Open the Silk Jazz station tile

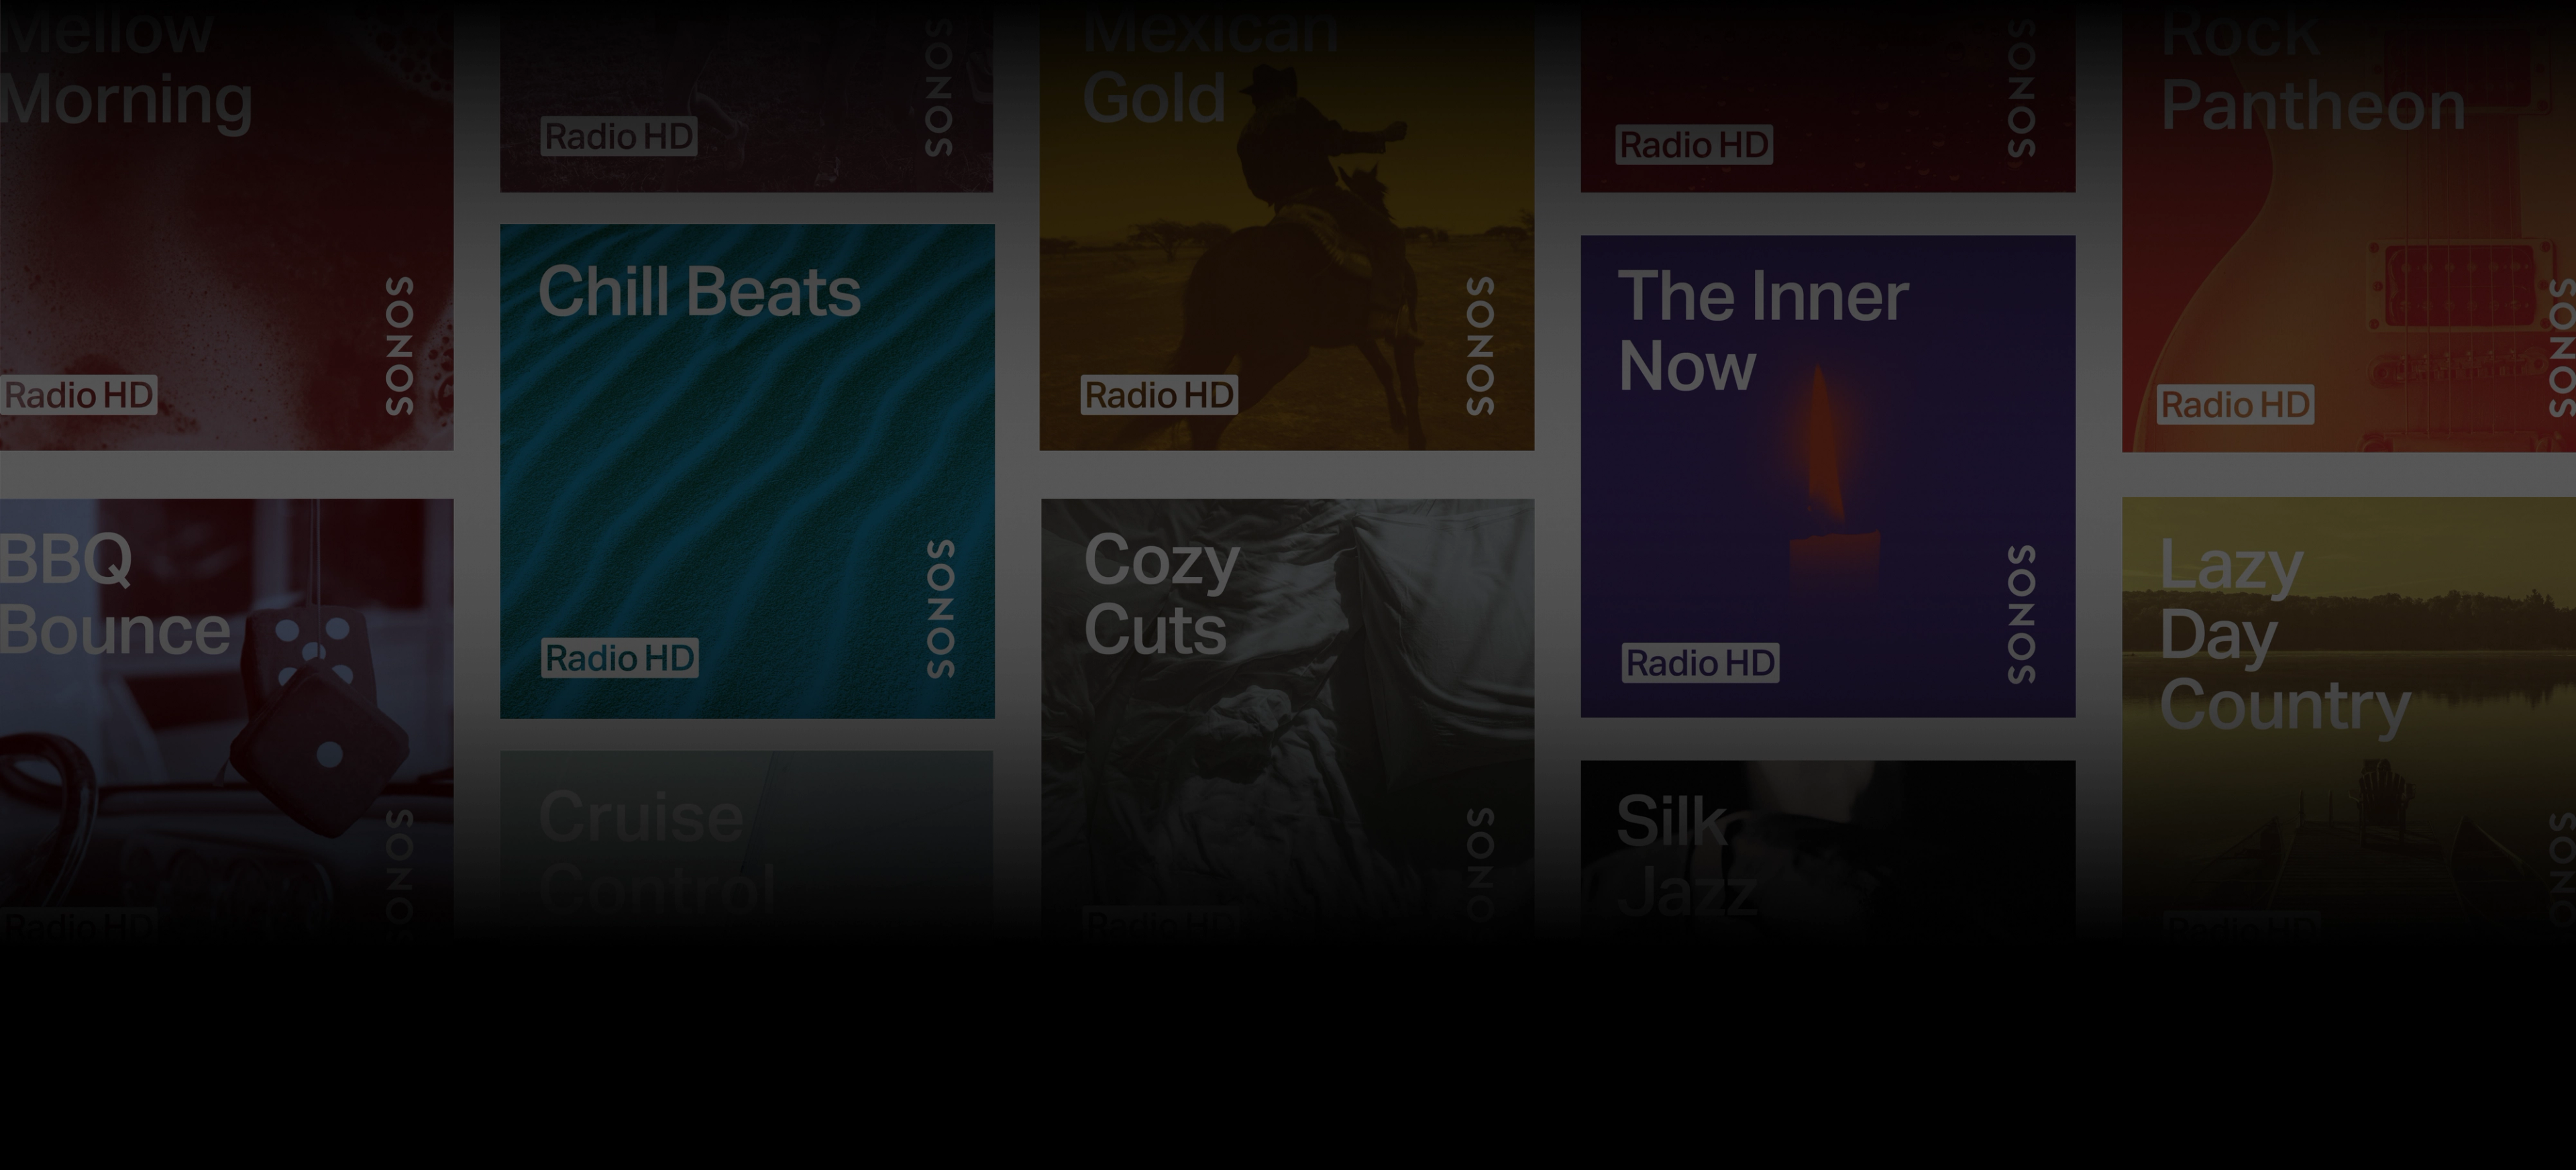coord(1828,851)
